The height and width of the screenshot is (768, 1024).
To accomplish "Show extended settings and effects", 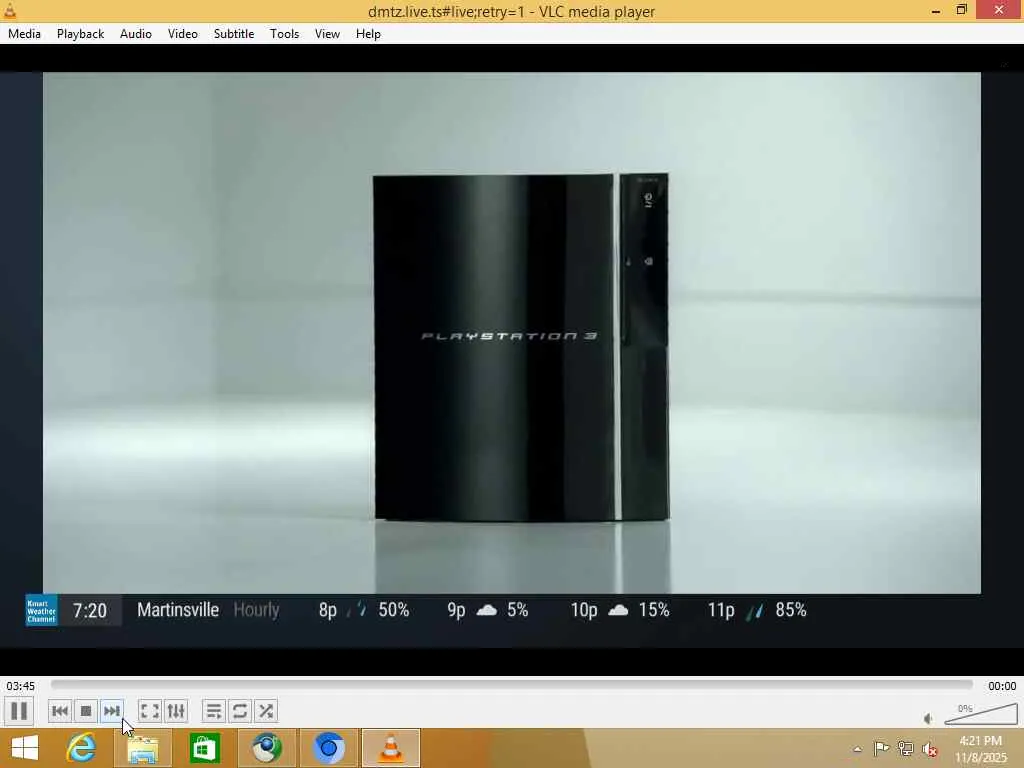I will (x=176, y=711).
